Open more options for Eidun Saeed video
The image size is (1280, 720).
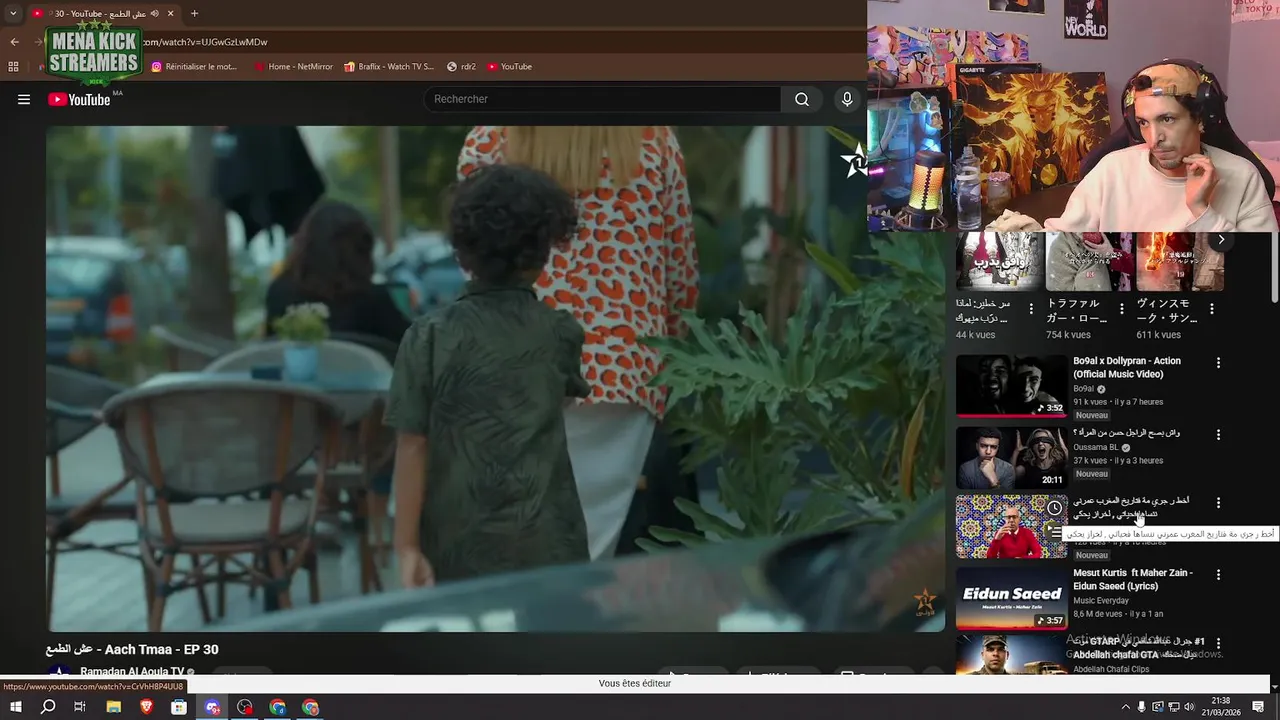(1218, 575)
